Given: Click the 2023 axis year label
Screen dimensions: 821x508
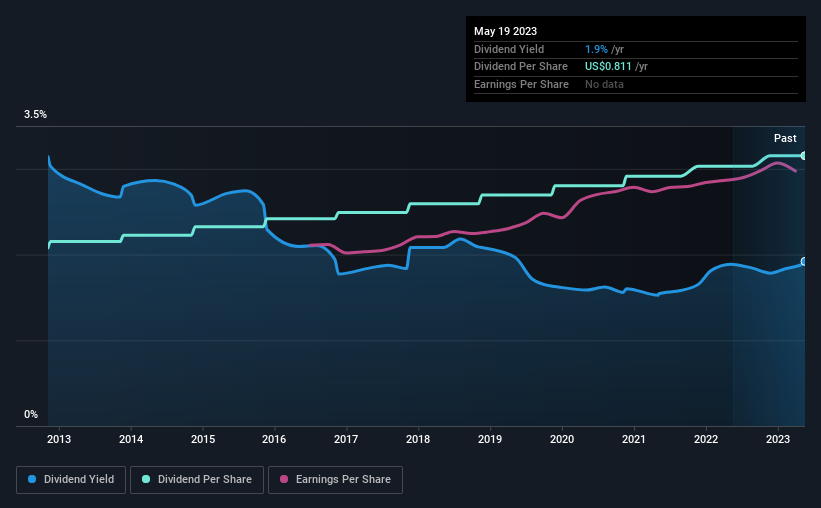Looking at the screenshot, I should click(778, 439).
